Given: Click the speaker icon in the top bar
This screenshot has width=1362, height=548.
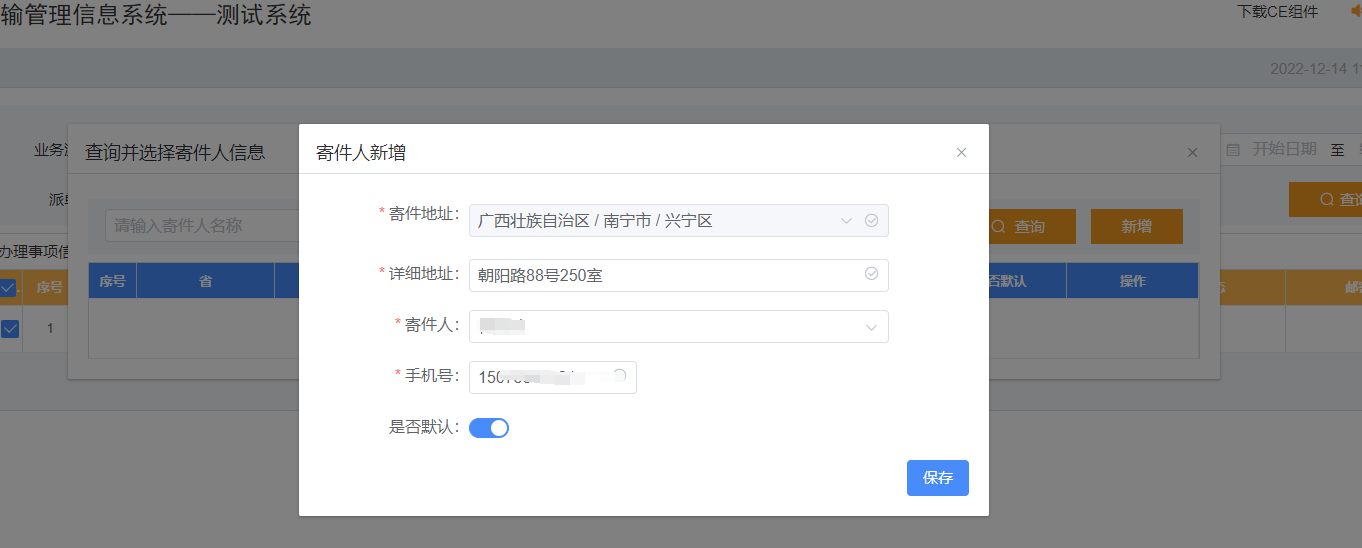Looking at the screenshot, I should coord(1355,12).
